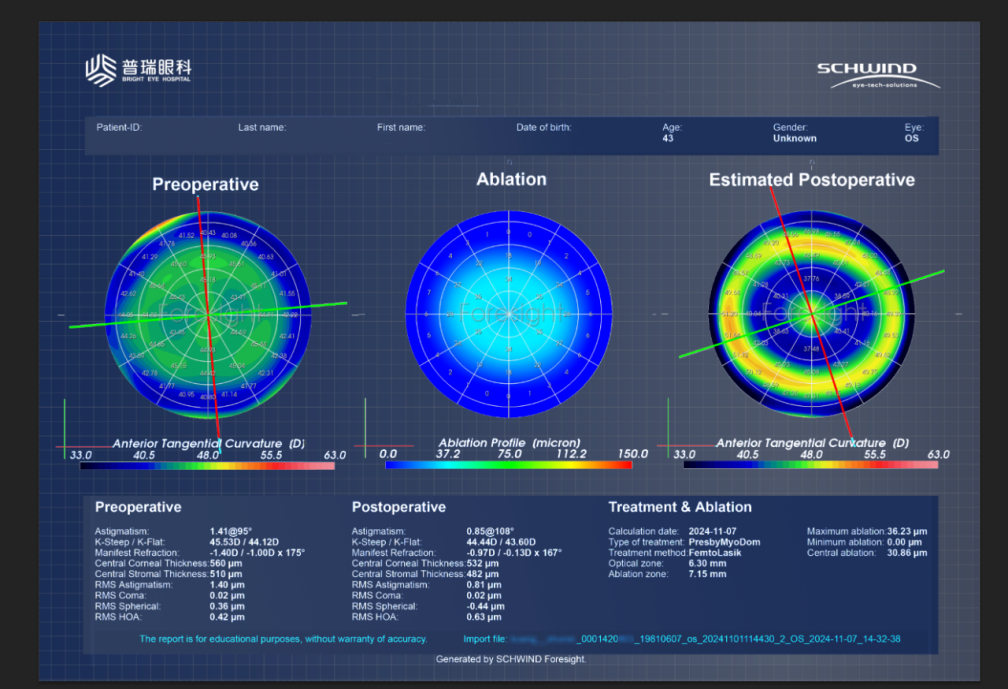Select treatment type 'PresbyMyoDom'
The width and height of the screenshot is (1008, 689).
click(724, 542)
